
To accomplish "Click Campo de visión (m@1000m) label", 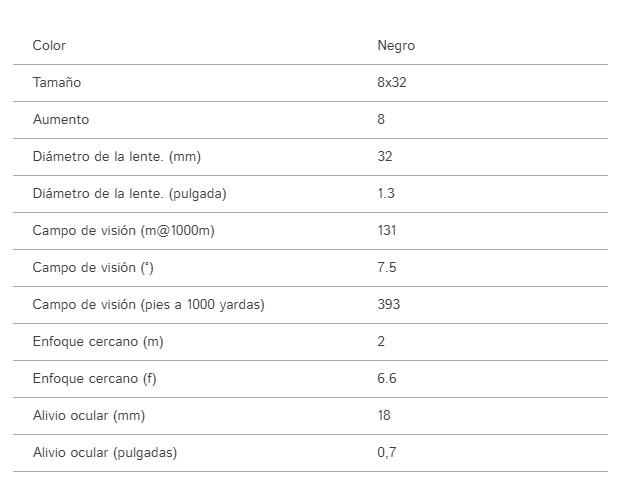I will 123,230.
